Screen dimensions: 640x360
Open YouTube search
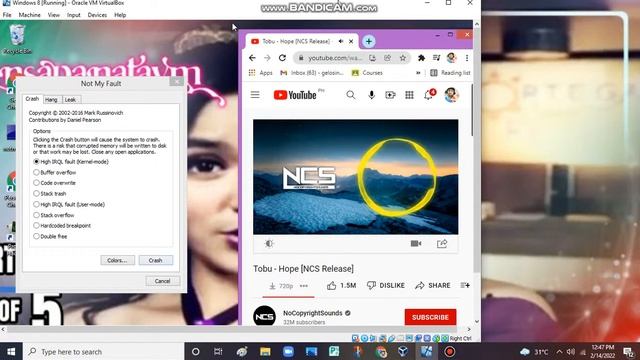pyautogui.click(x=351, y=95)
